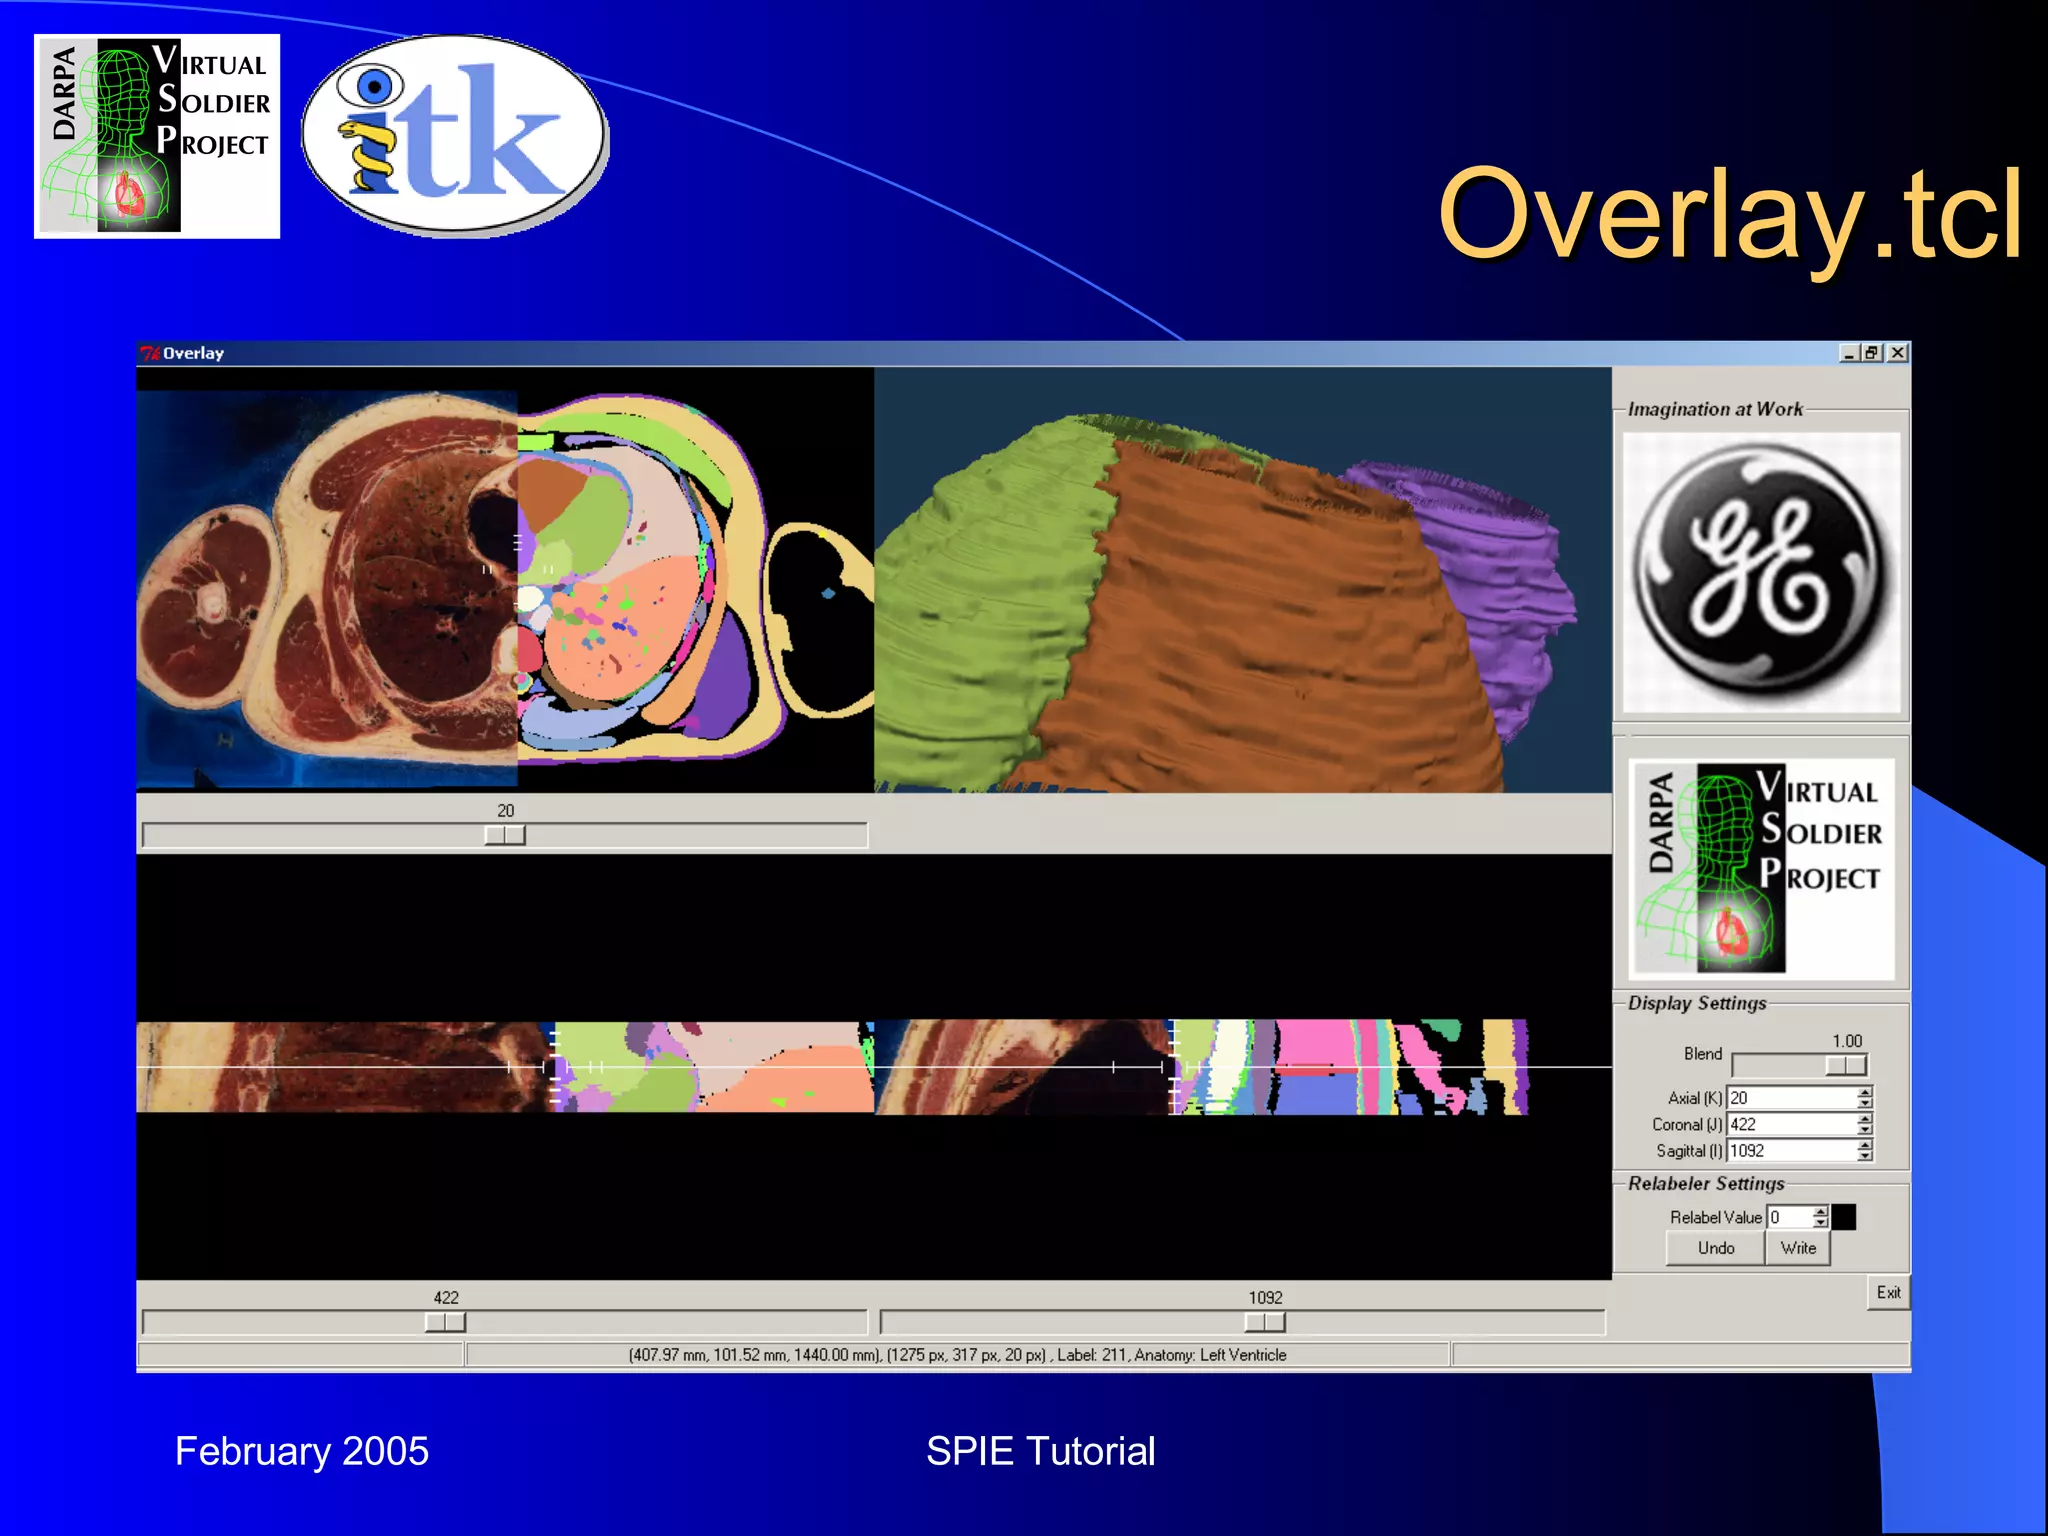Click the black relabel color swatch

(1844, 1217)
